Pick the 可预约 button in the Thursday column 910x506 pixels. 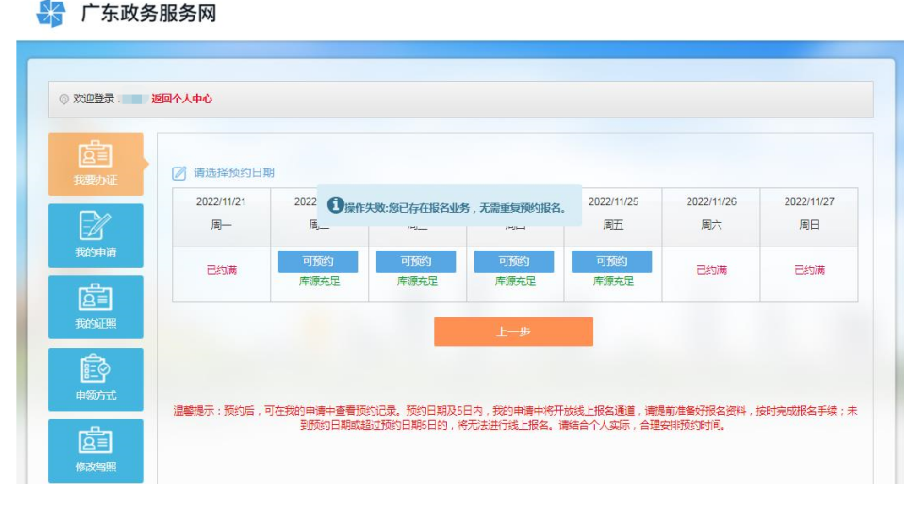(x=514, y=261)
